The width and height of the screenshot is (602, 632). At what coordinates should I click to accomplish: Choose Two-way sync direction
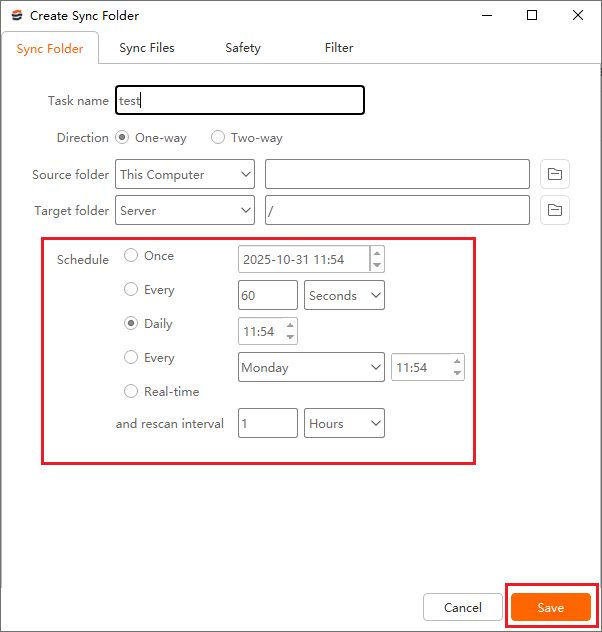coord(218,138)
